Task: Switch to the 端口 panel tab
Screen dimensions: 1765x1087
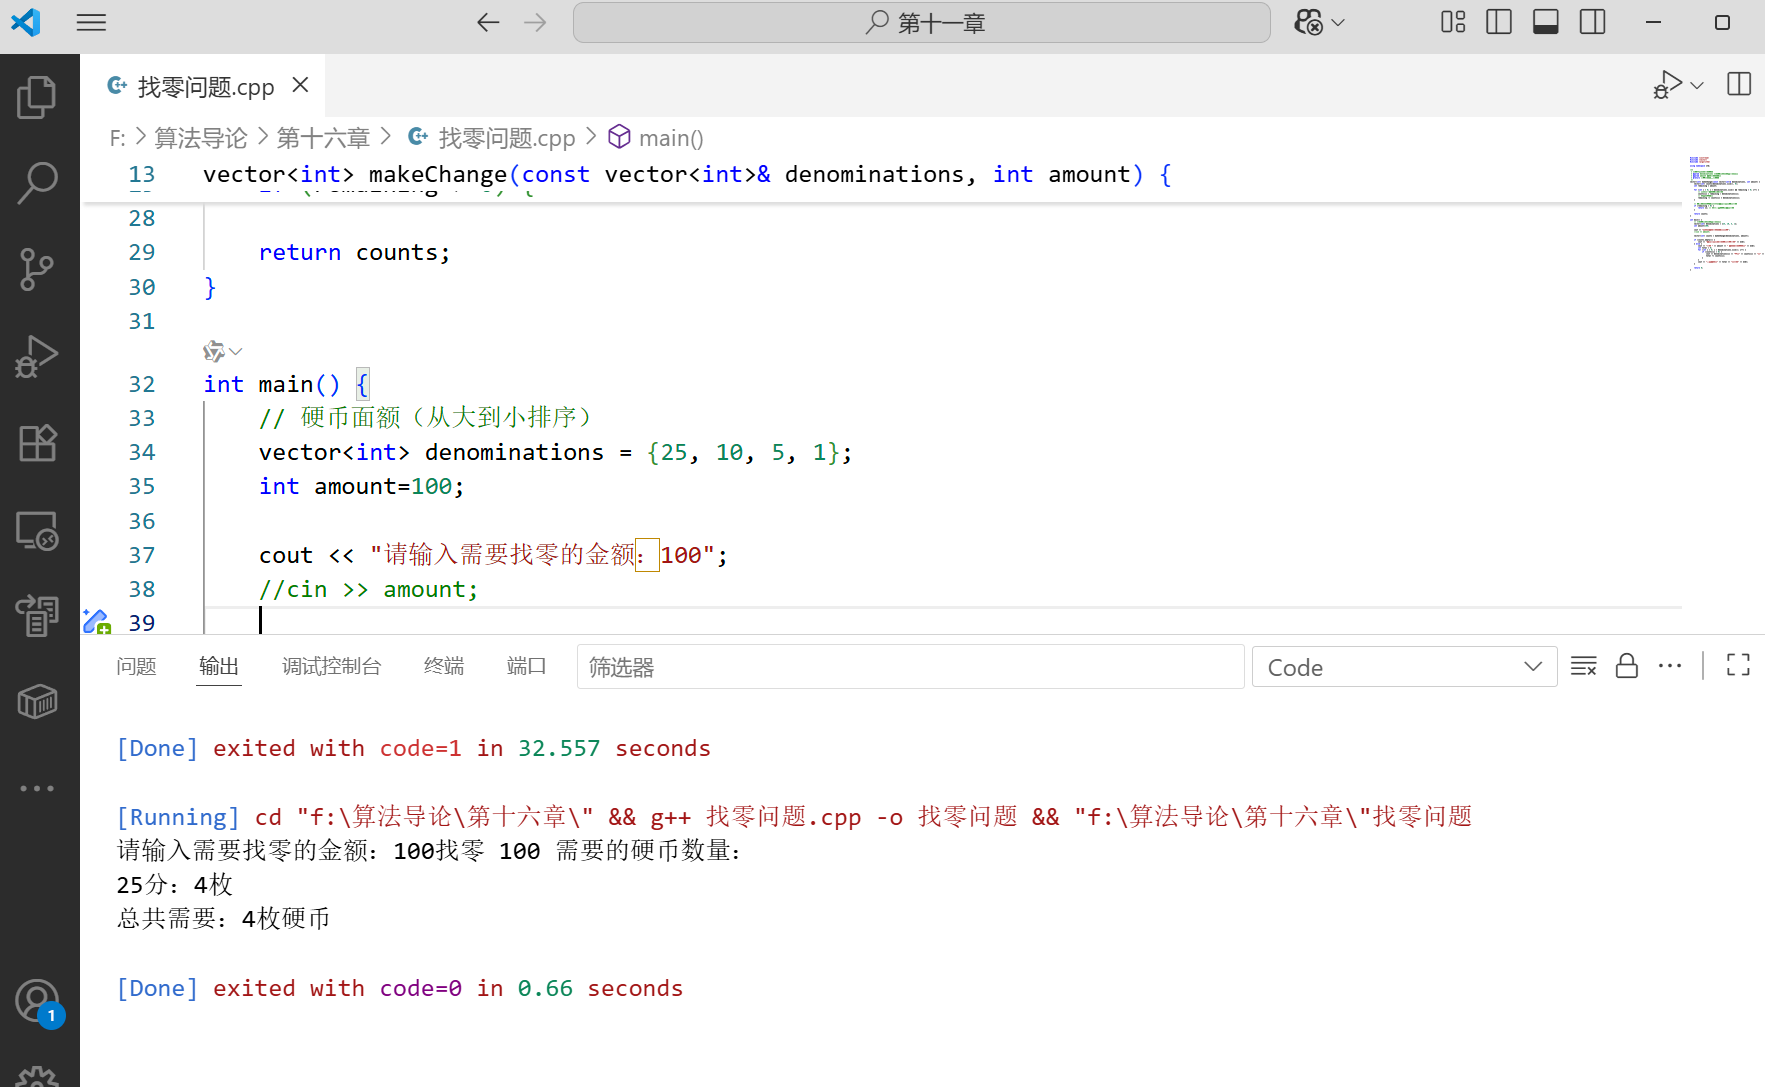Action: click(x=527, y=666)
